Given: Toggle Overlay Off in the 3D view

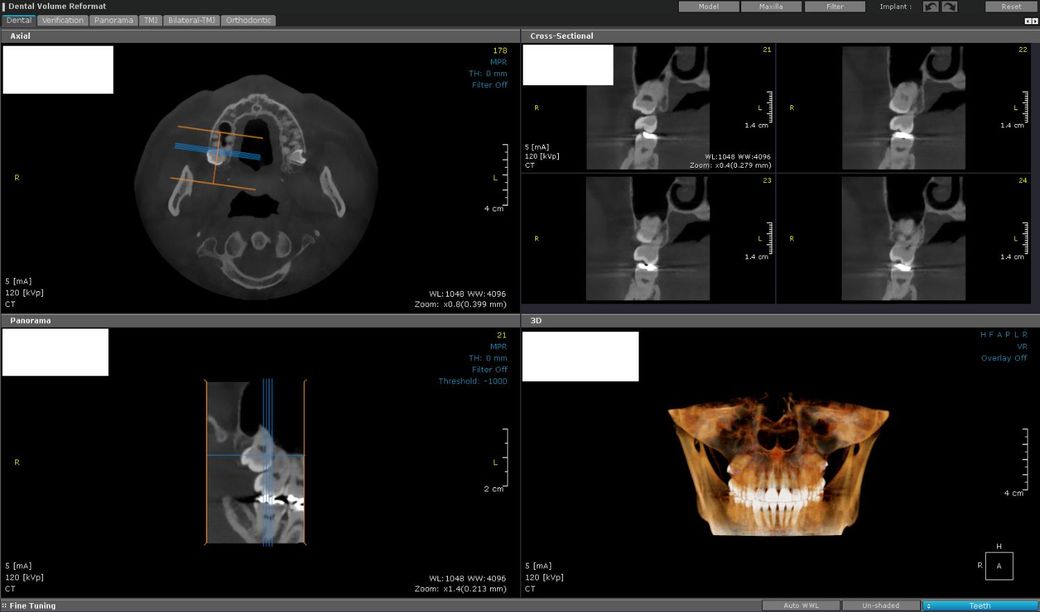Looking at the screenshot, I should (1003, 358).
